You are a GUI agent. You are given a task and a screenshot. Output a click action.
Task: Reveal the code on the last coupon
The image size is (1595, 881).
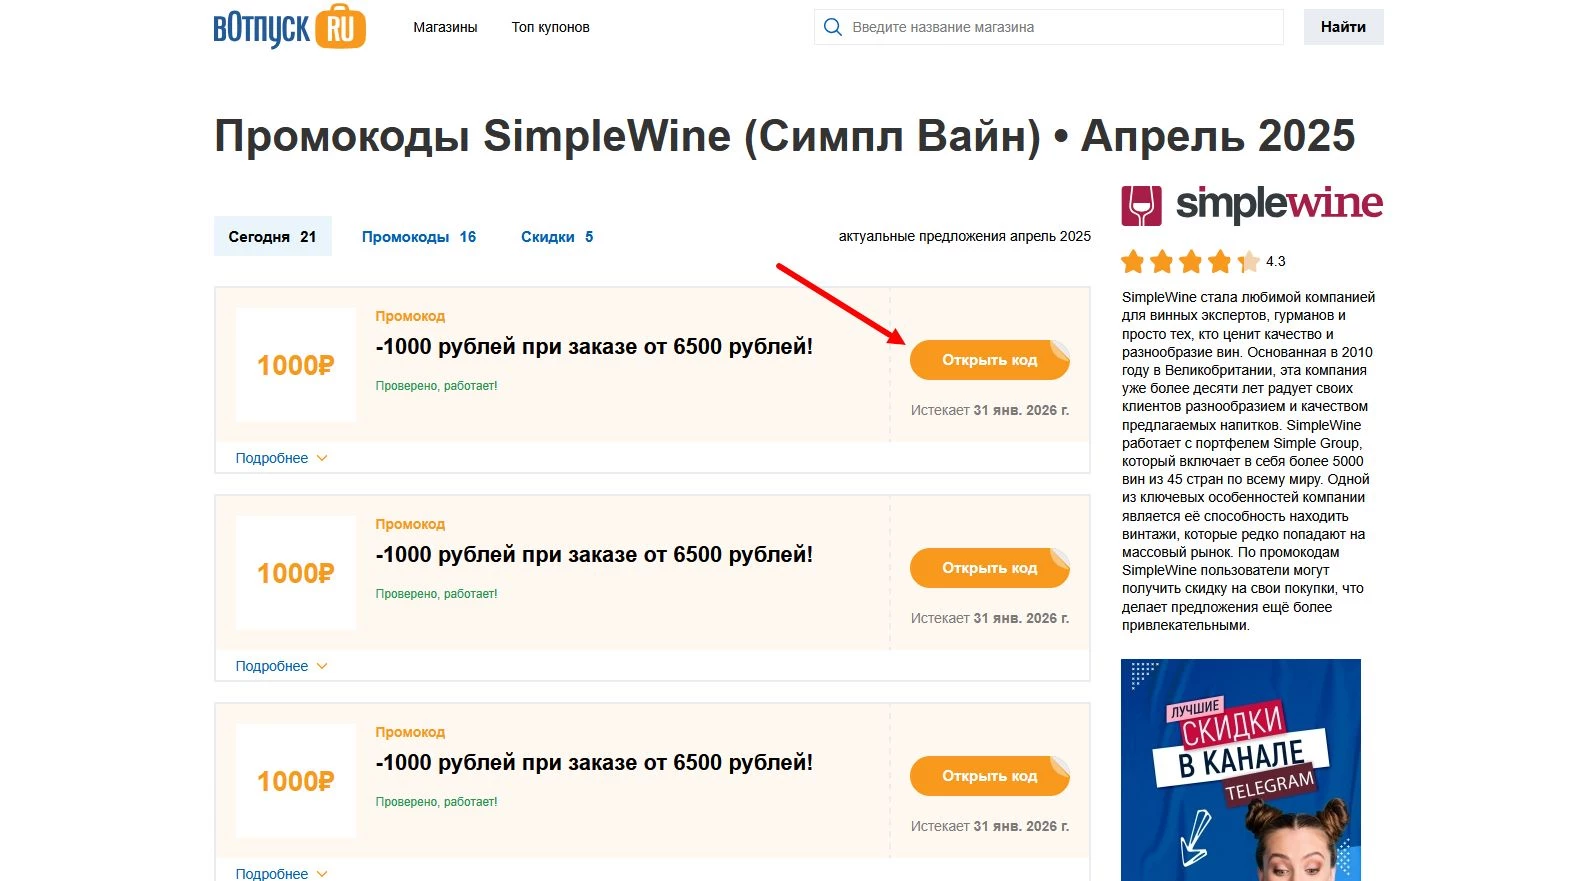[x=988, y=775]
